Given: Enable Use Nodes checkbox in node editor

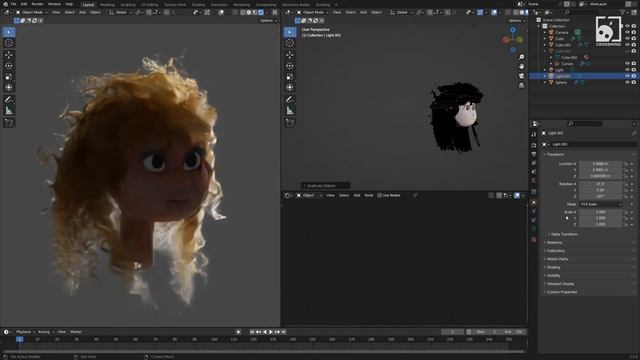Looking at the screenshot, I should [380, 196].
